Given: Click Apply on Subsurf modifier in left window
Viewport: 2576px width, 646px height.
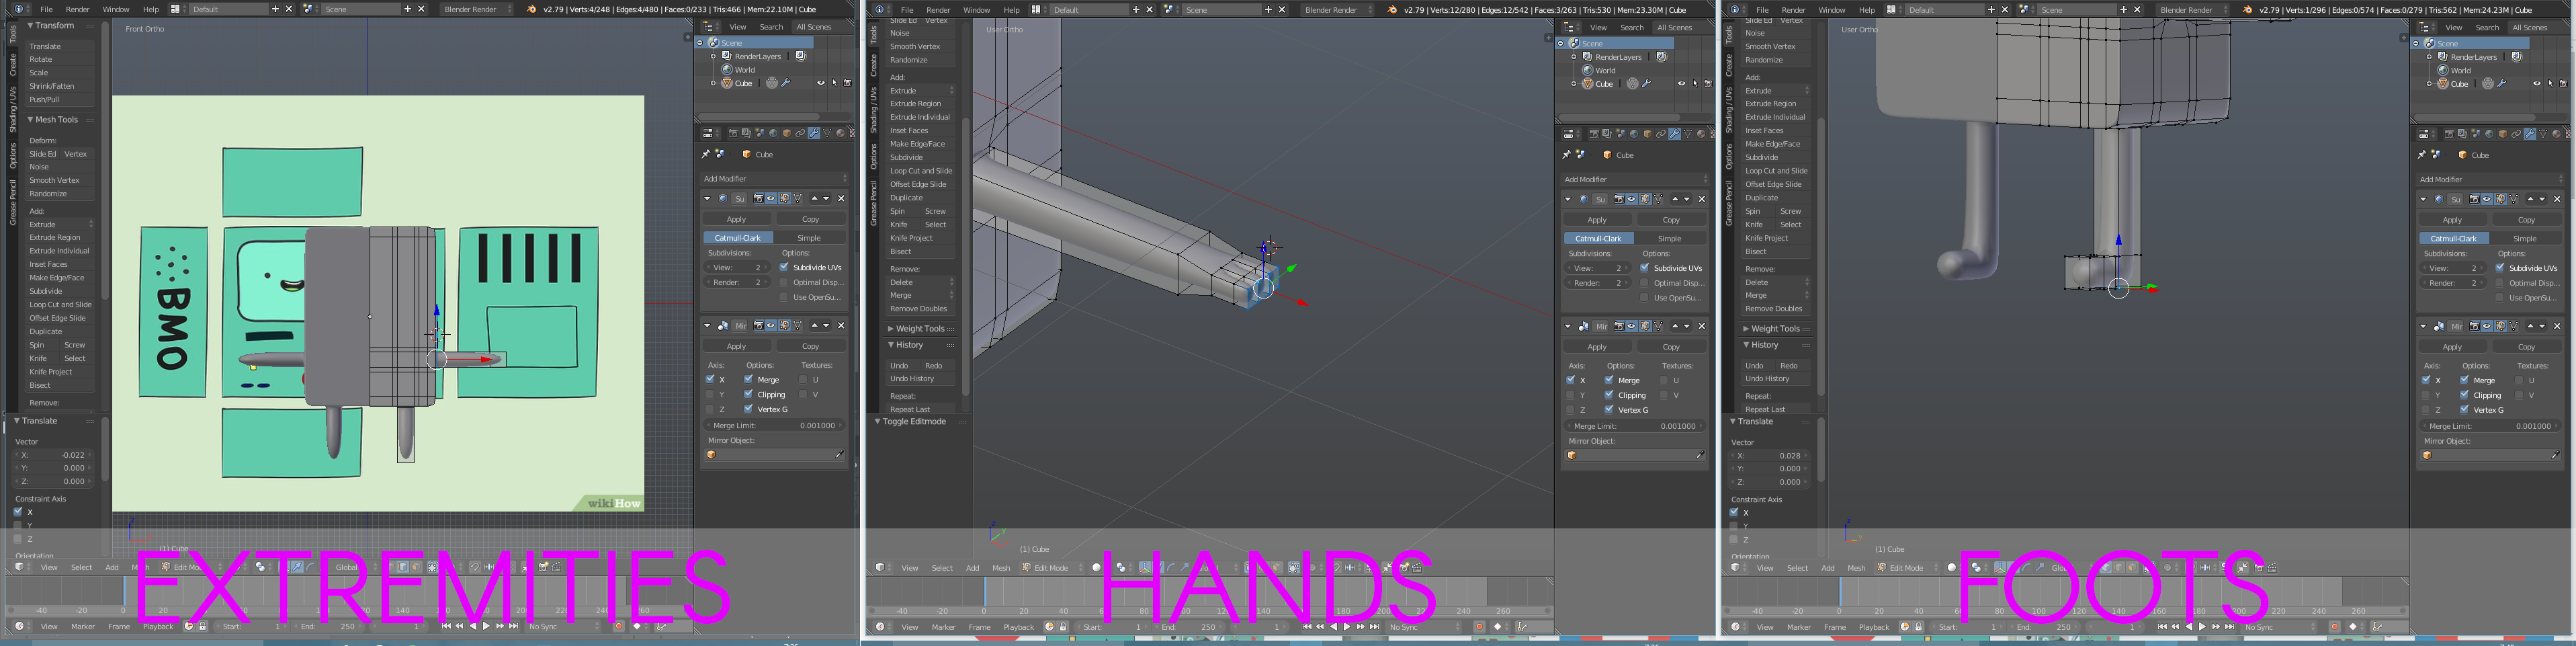Looking at the screenshot, I should point(737,219).
